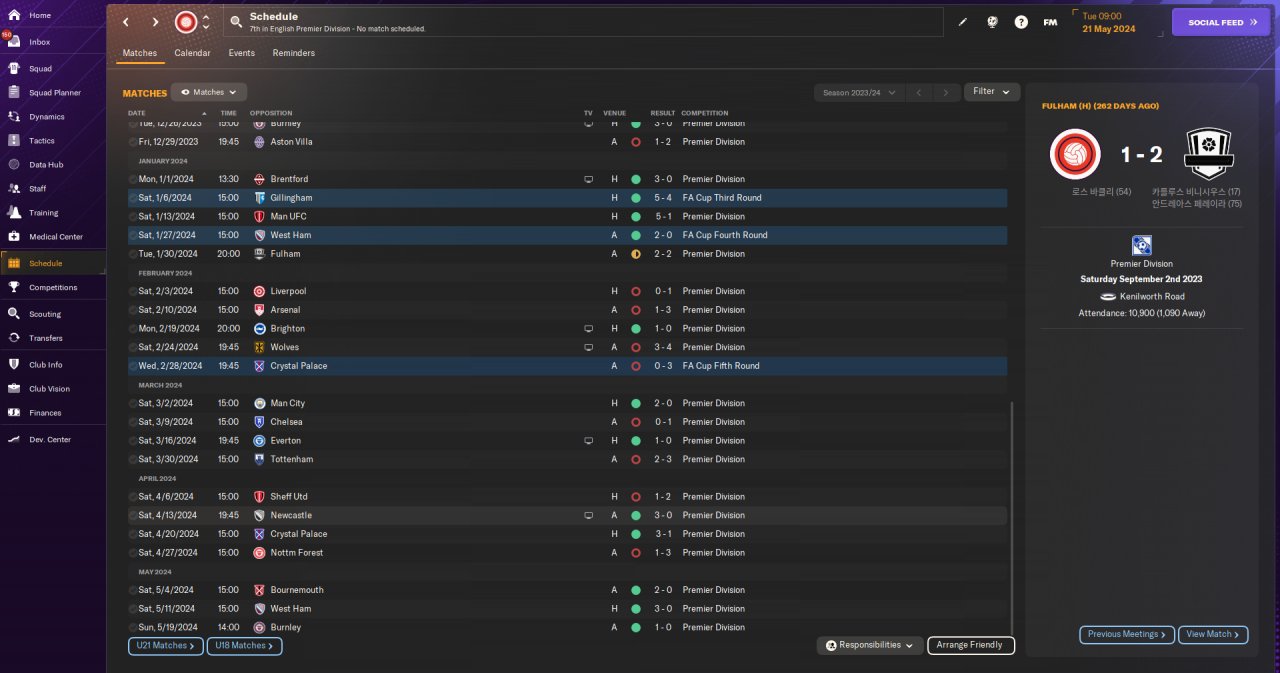
Task: Click the search magnifier icon
Action: click(236, 21)
